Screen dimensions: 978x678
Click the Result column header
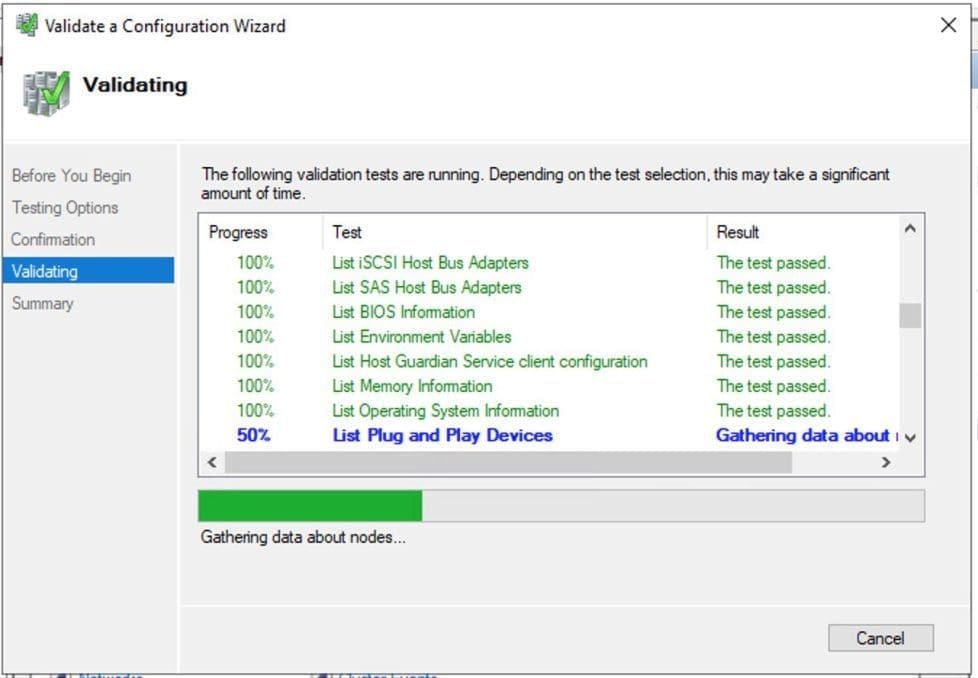coord(738,232)
